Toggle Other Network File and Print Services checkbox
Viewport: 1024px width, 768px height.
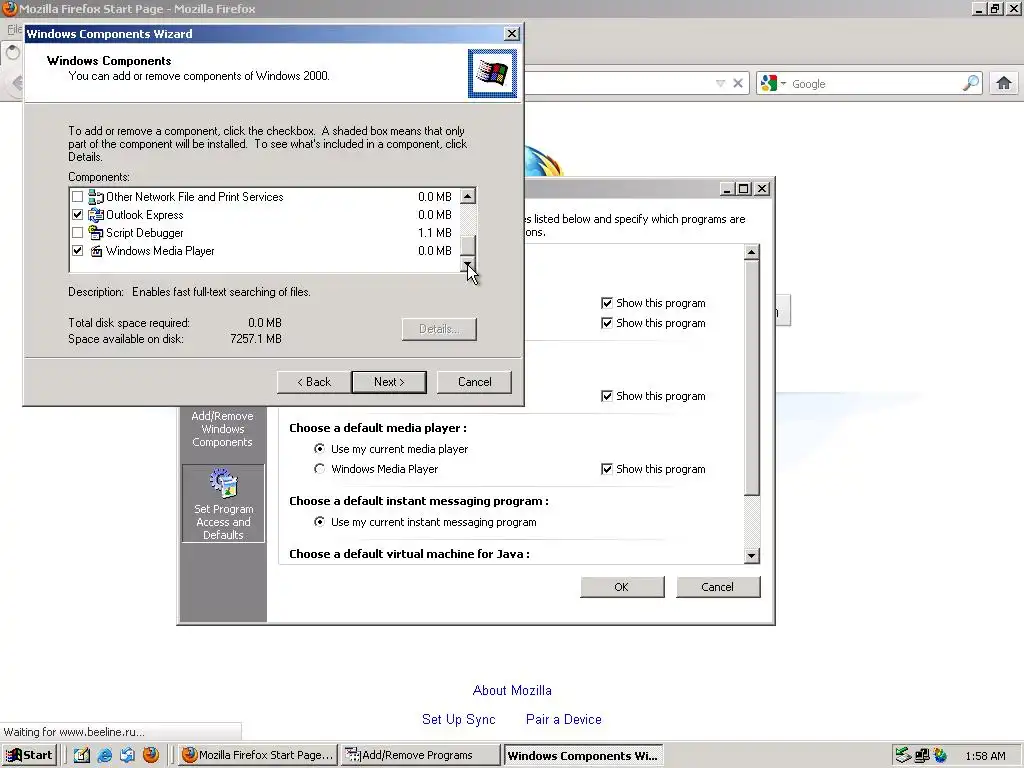pyautogui.click(x=78, y=197)
